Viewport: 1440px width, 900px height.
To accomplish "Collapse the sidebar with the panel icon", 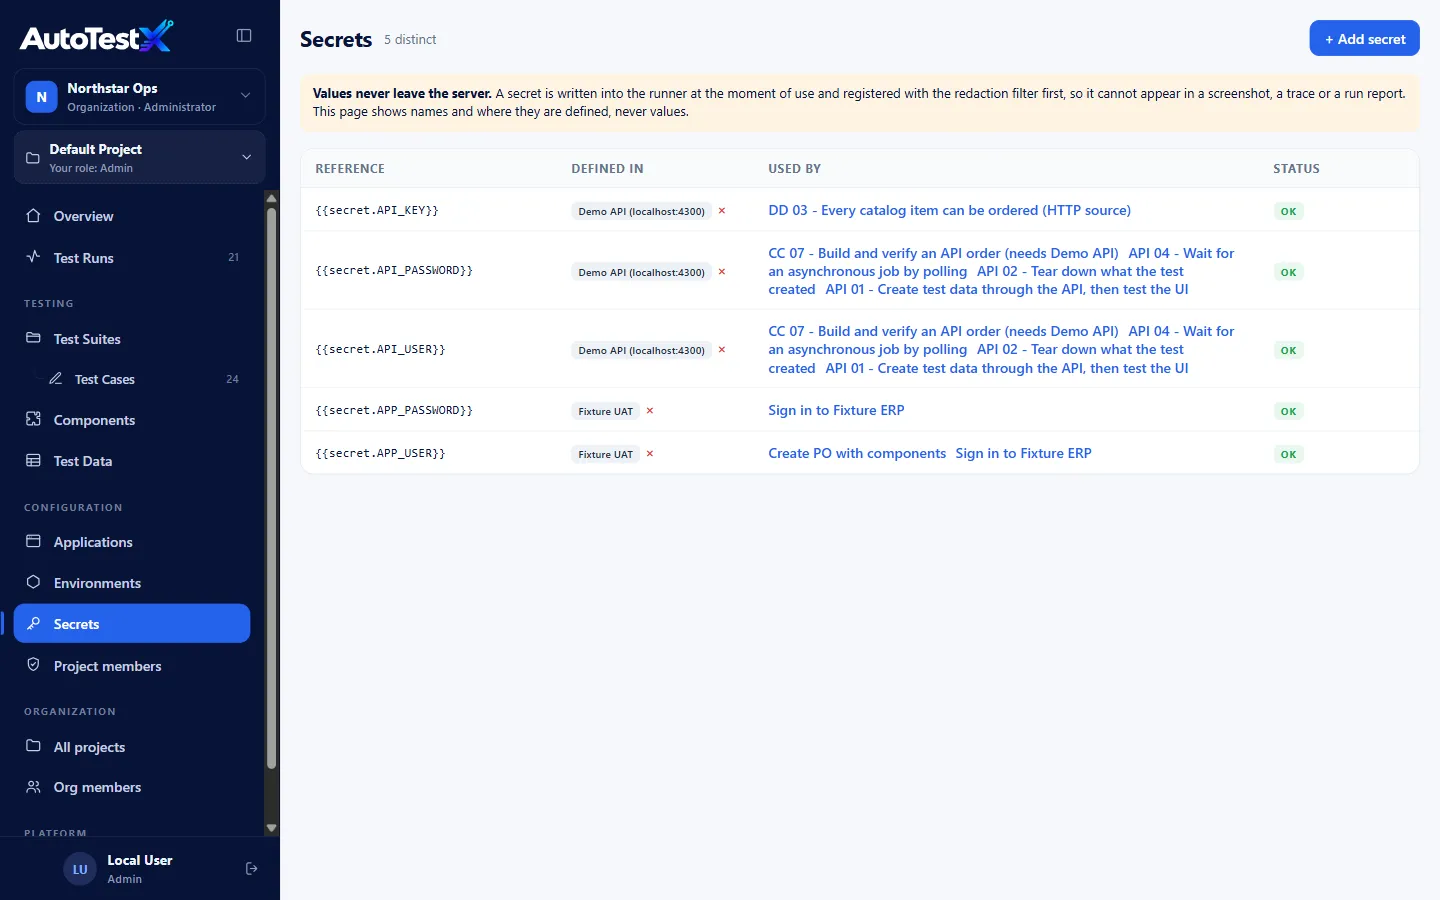I will 244,36.
